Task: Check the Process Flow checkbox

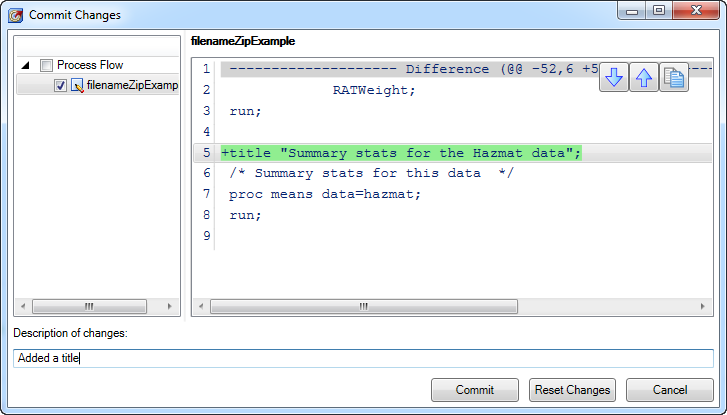Action: pos(46,65)
